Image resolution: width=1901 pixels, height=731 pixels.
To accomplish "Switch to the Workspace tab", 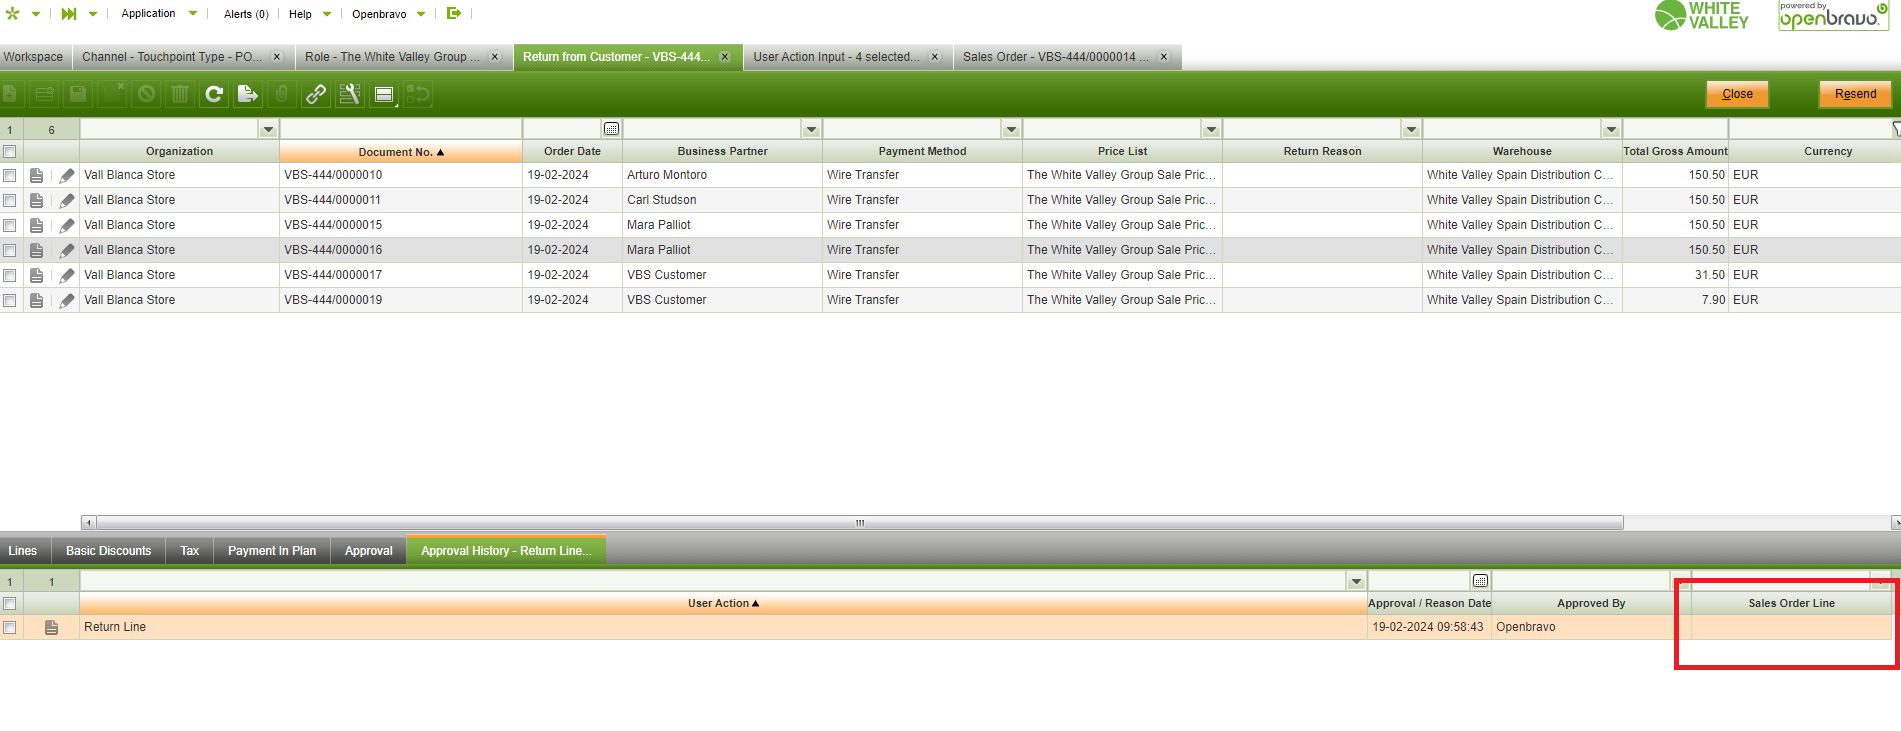I will [33, 57].
